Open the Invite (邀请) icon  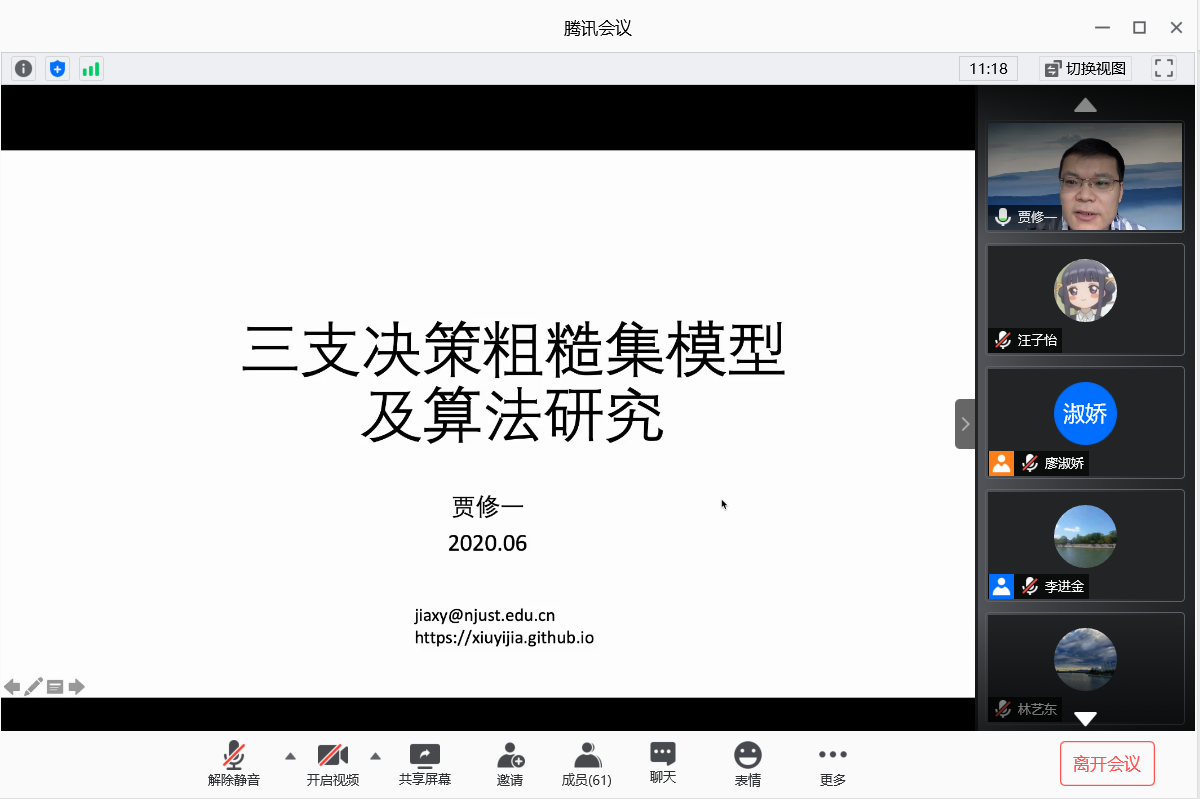coord(510,764)
